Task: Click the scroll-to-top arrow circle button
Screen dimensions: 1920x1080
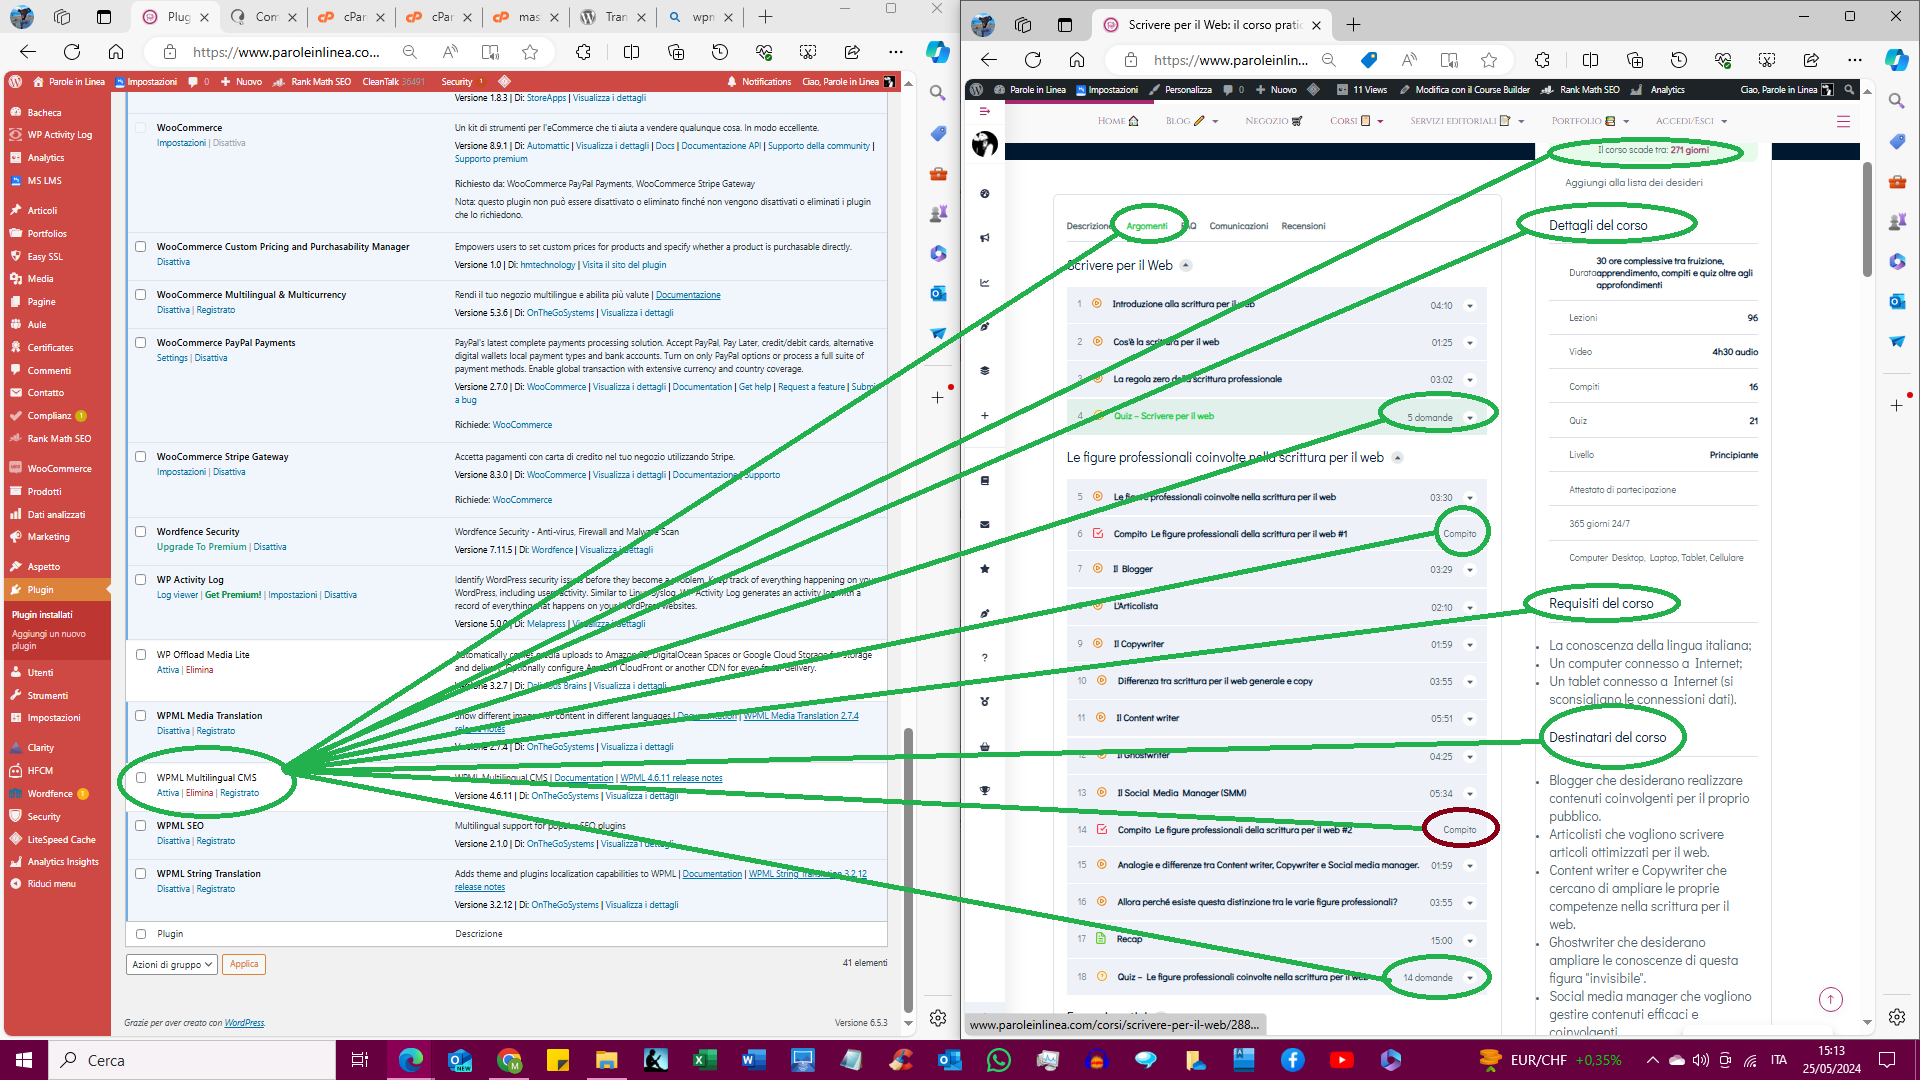Action: 1830,999
